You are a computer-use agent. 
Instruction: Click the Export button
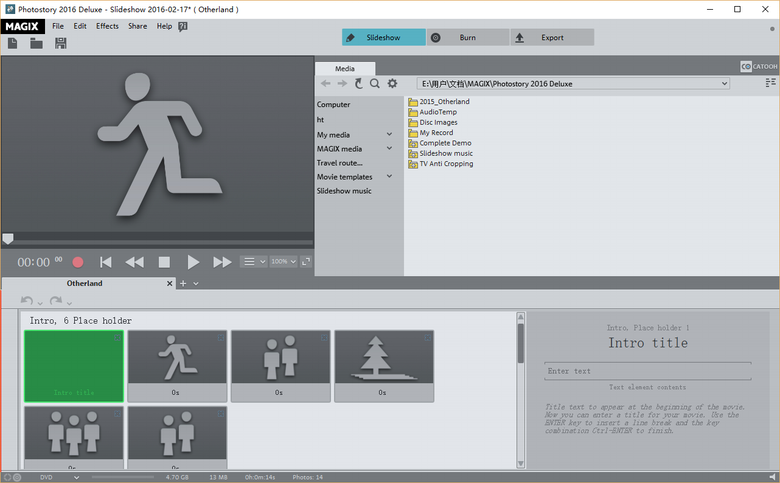(551, 37)
